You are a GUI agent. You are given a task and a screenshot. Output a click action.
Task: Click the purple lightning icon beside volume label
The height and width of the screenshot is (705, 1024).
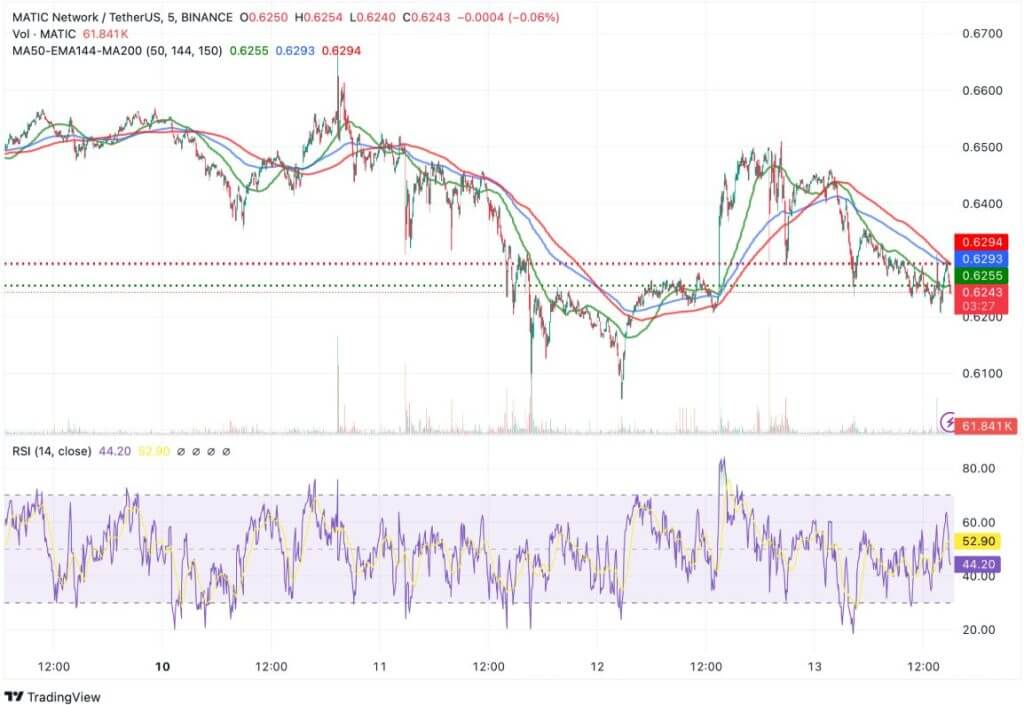pyautogui.click(x=947, y=422)
